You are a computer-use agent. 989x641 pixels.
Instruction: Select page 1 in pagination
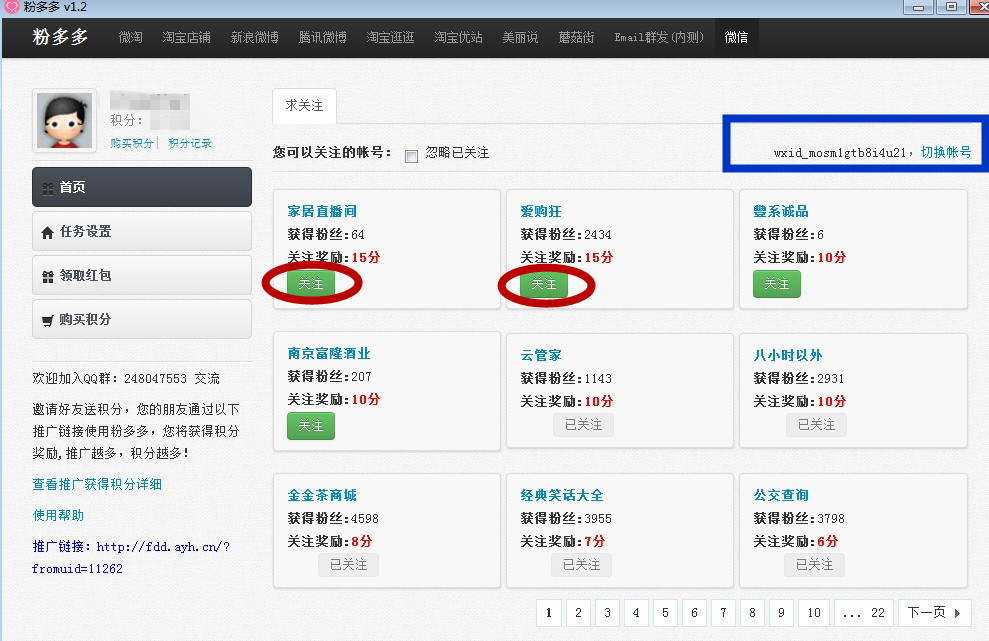click(549, 613)
